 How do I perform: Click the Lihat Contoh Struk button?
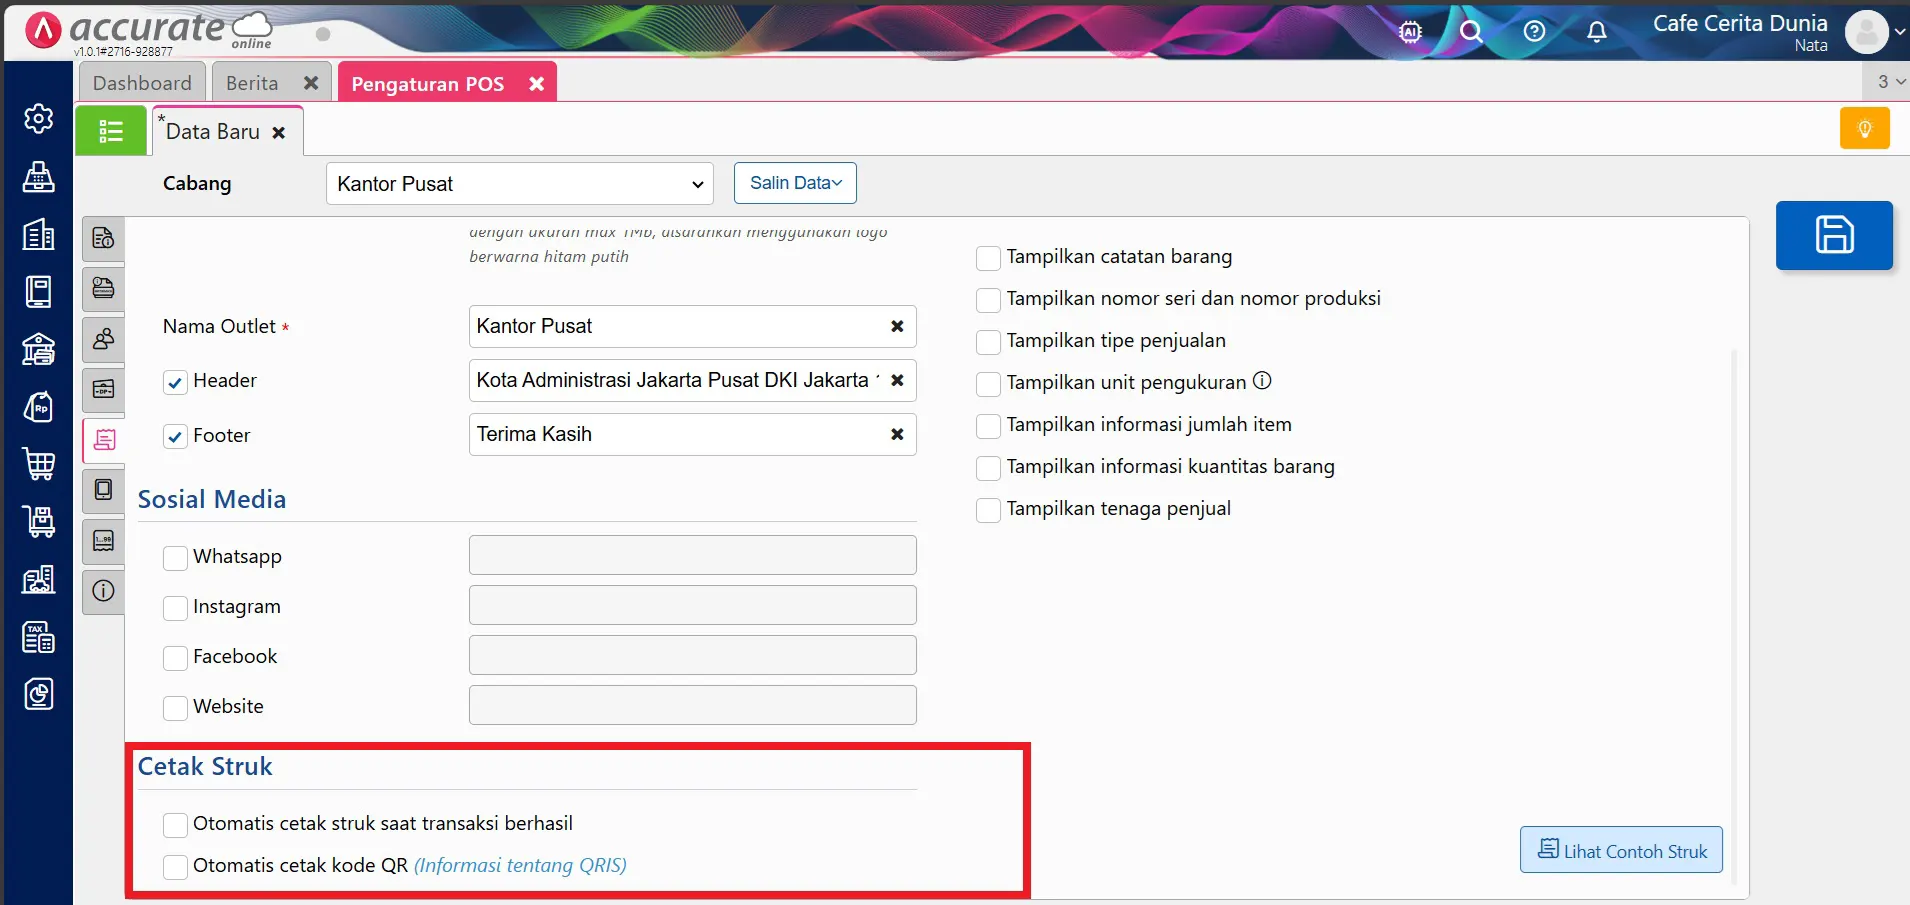(x=1620, y=850)
